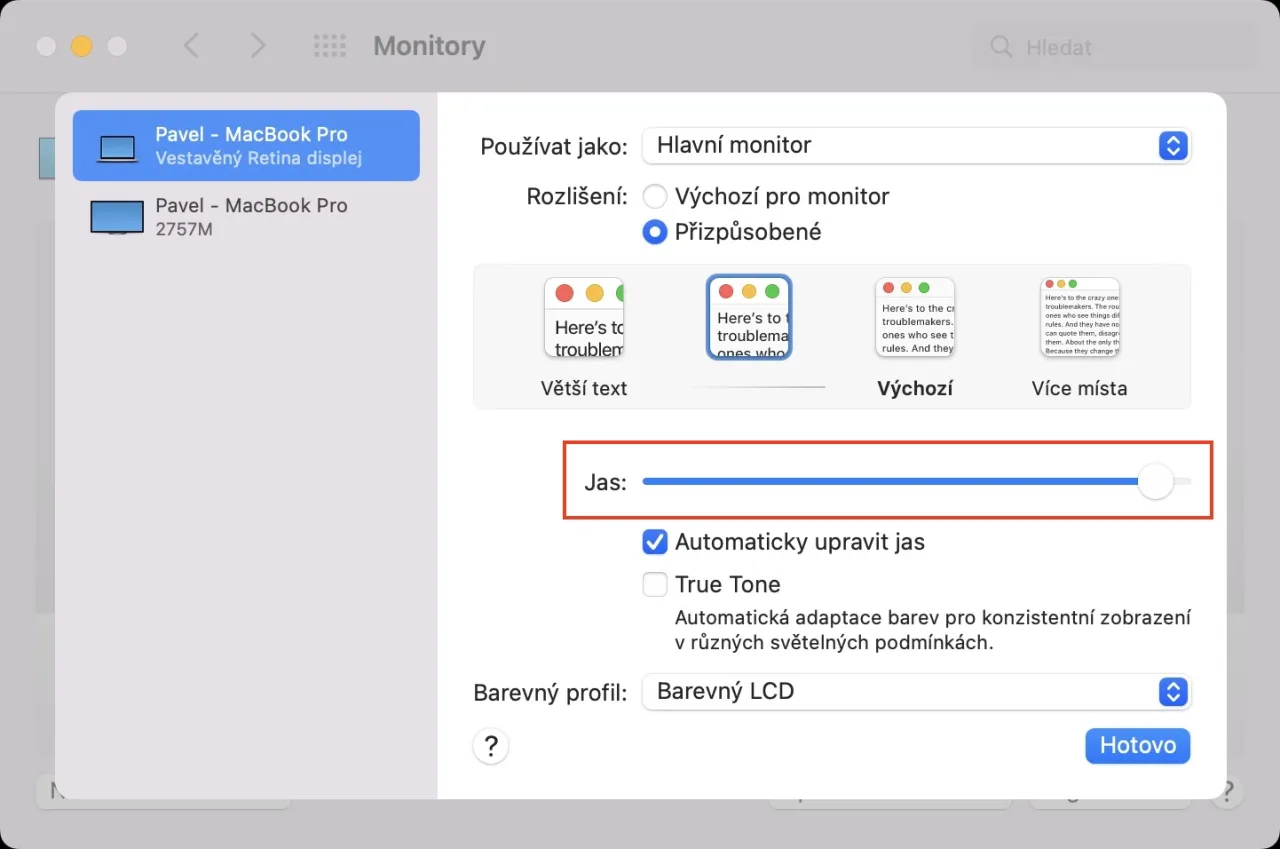1280x849 pixels.
Task: Enable Automaticky upravit jas checkbox
Action: (654, 541)
